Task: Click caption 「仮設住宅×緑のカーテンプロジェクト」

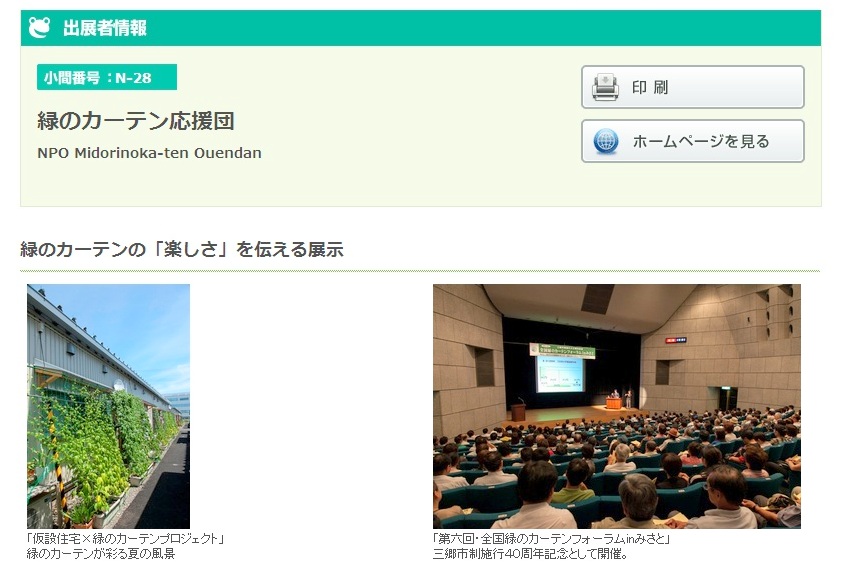Action: tap(125, 539)
